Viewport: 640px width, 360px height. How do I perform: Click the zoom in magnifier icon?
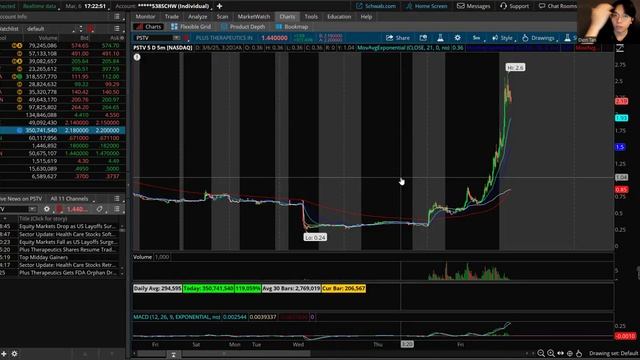[x=551, y=353]
